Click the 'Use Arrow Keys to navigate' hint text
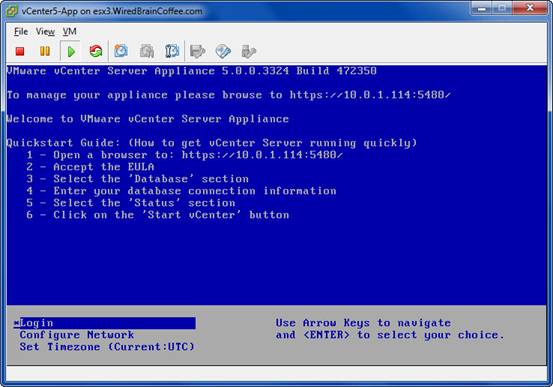The image size is (553, 387). 363,323
